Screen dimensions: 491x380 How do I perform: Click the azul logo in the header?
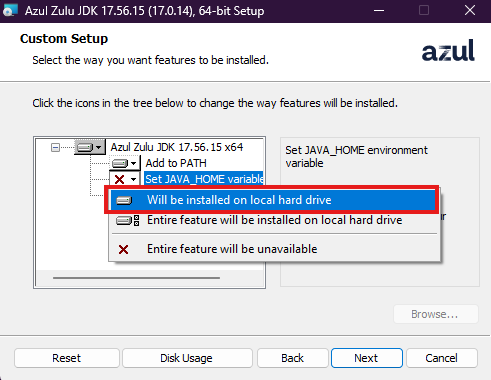(448, 50)
